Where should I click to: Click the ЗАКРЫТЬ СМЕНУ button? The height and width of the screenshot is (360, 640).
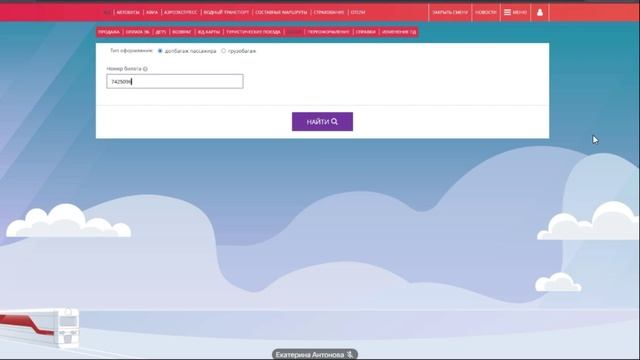click(x=450, y=13)
